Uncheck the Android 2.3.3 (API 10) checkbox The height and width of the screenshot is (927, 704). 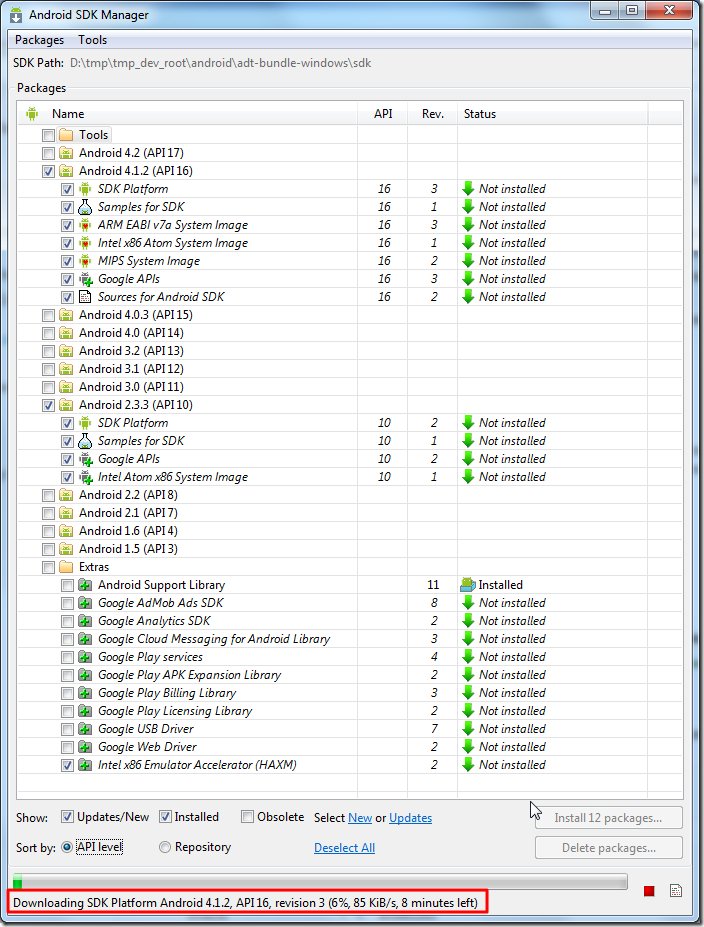pyautogui.click(x=48, y=406)
